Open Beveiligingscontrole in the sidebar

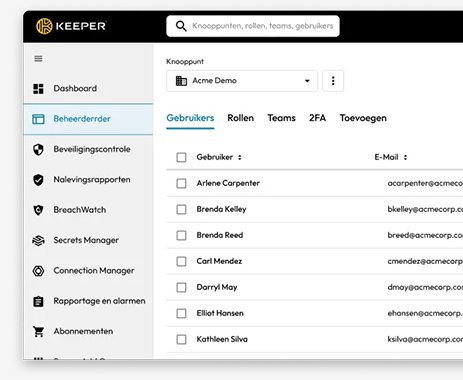(88, 149)
